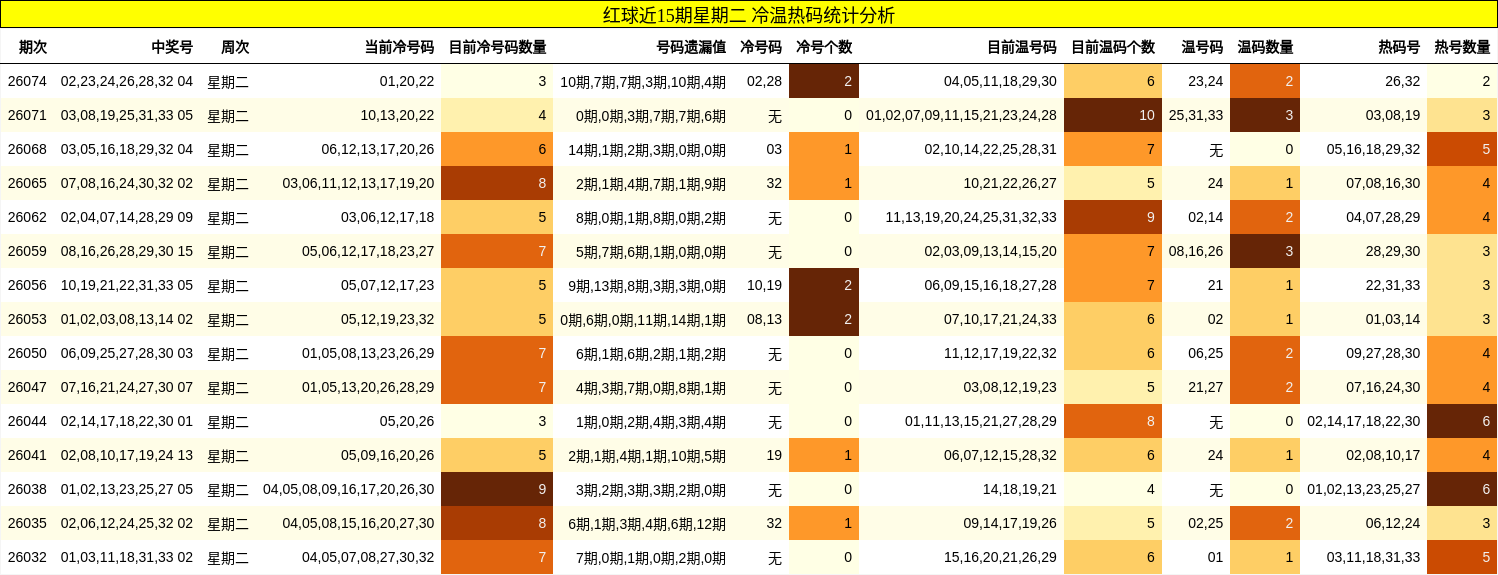Click hot numbers cell 02,14,17,18,22,30
This screenshot has width=1498, height=575.
[1364, 421]
